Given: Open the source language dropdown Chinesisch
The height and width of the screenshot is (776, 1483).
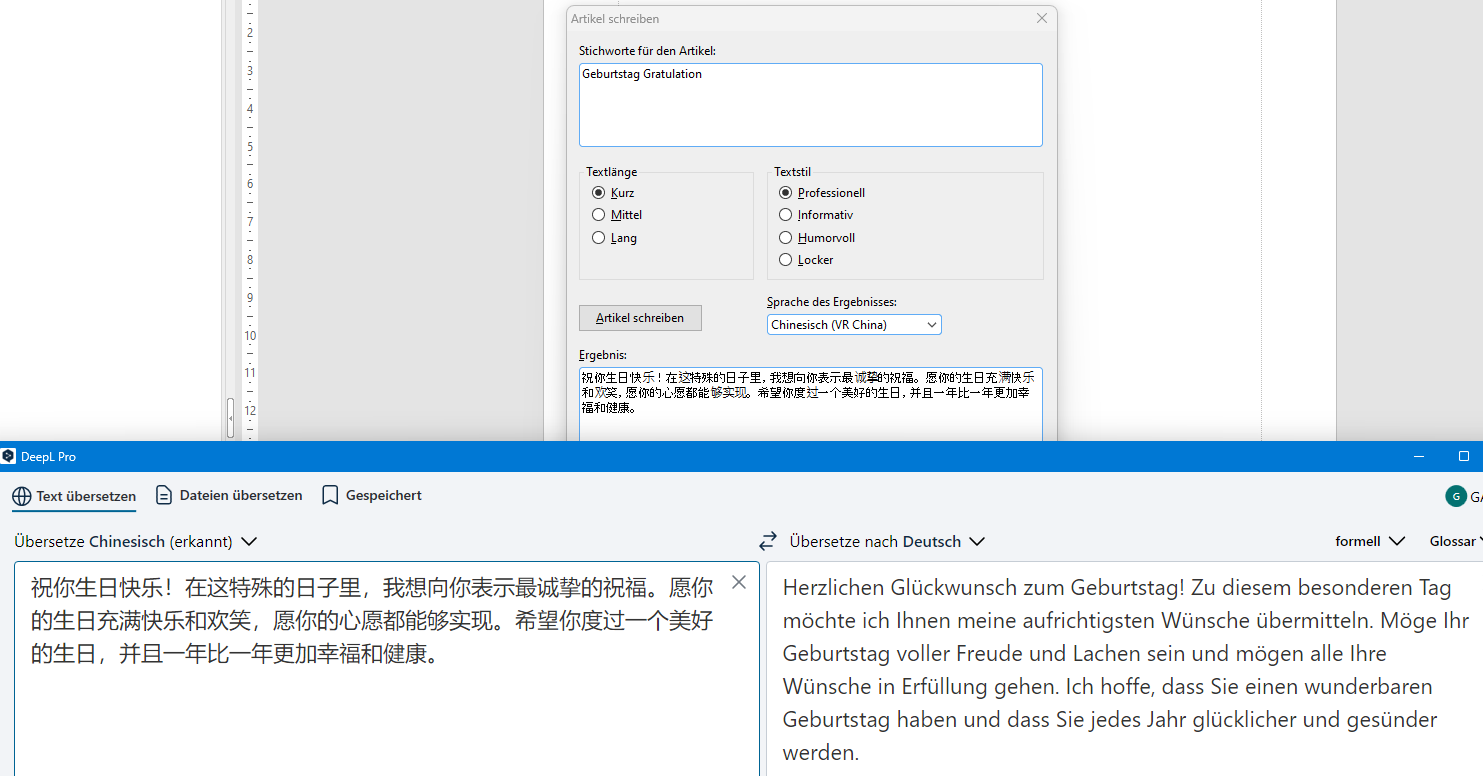Looking at the screenshot, I should tap(136, 541).
